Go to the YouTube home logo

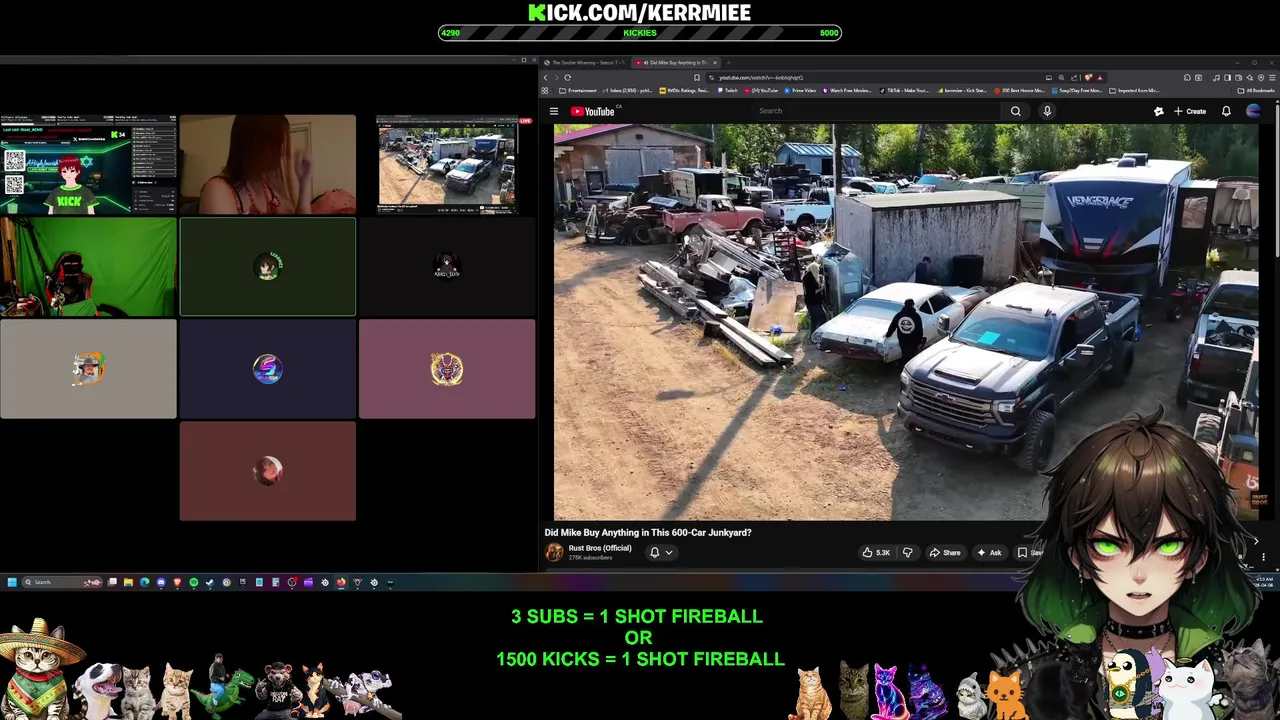click(593, 111)
